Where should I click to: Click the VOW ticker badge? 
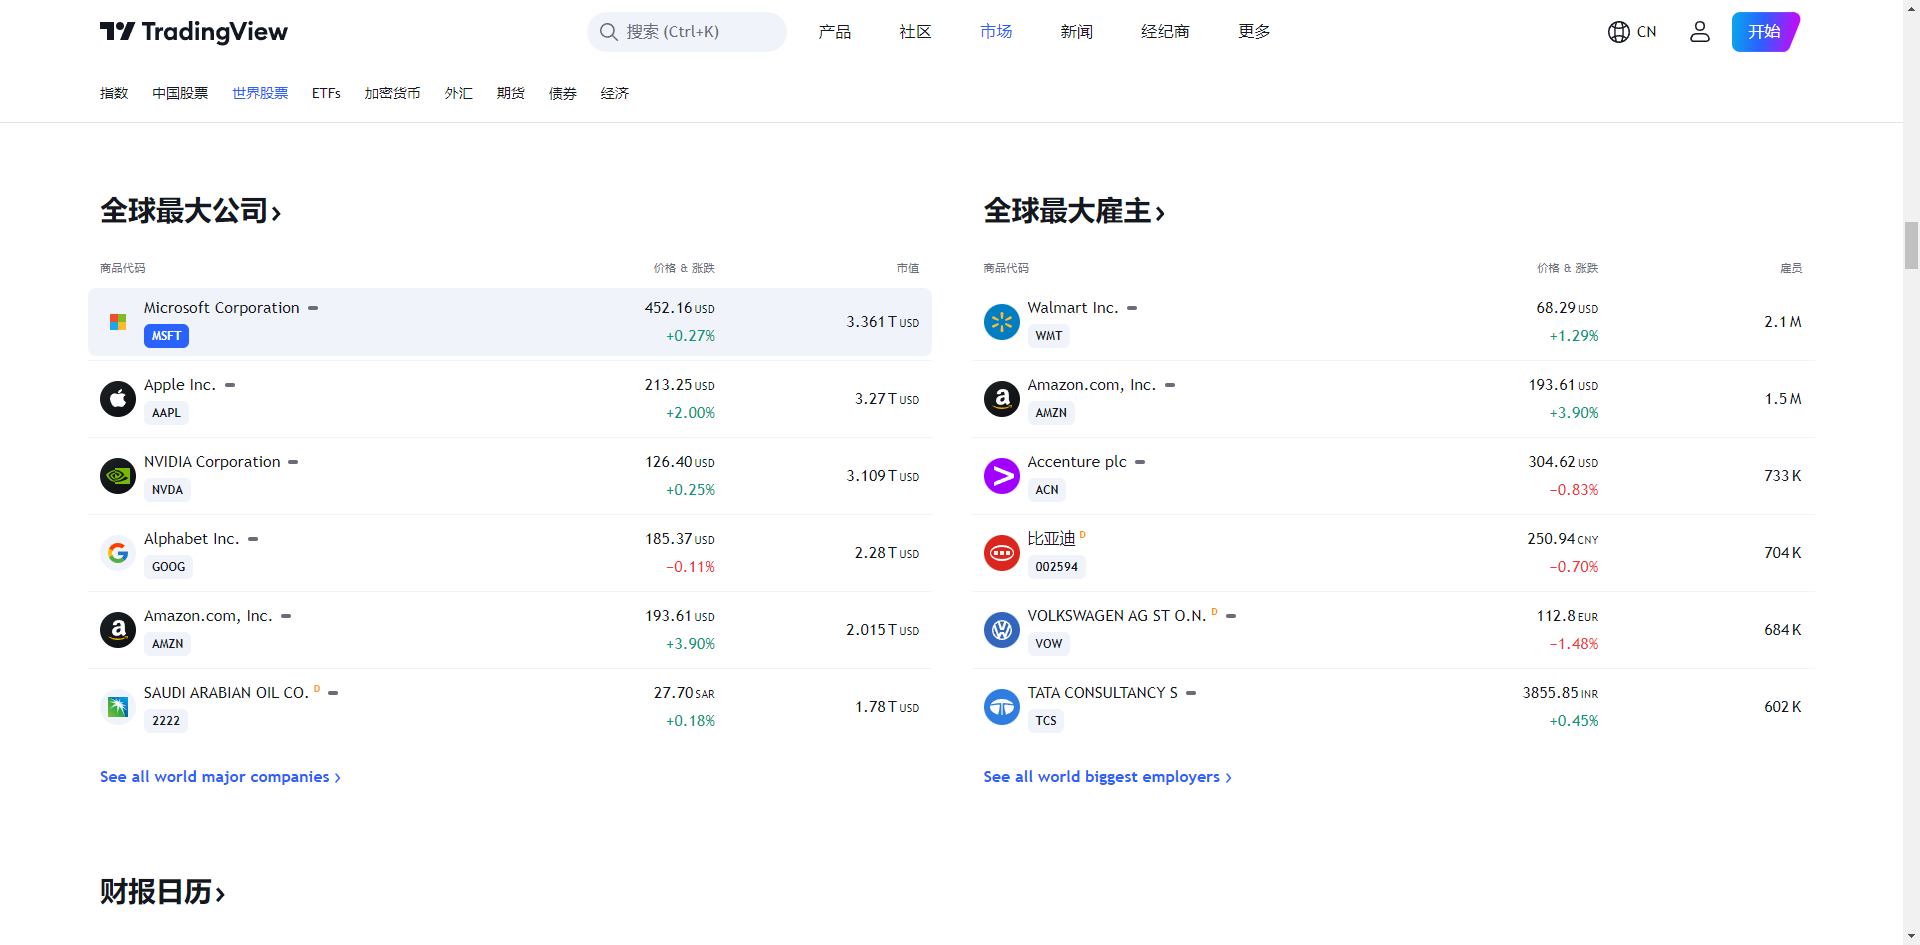[1049, 644]
